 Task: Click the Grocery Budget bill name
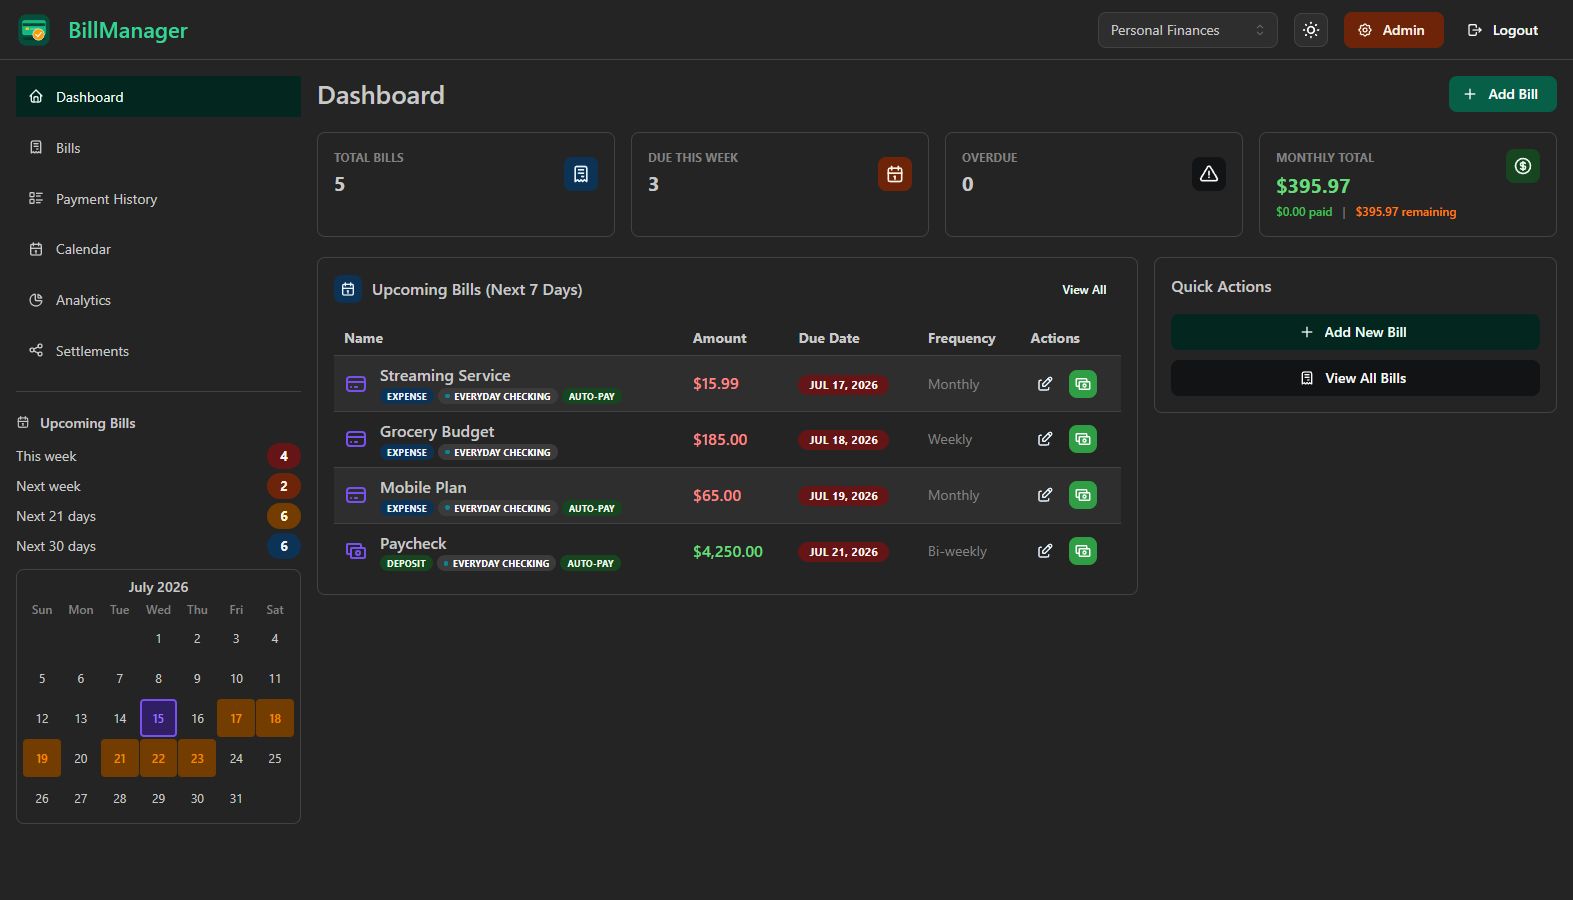tap(437, 431)
